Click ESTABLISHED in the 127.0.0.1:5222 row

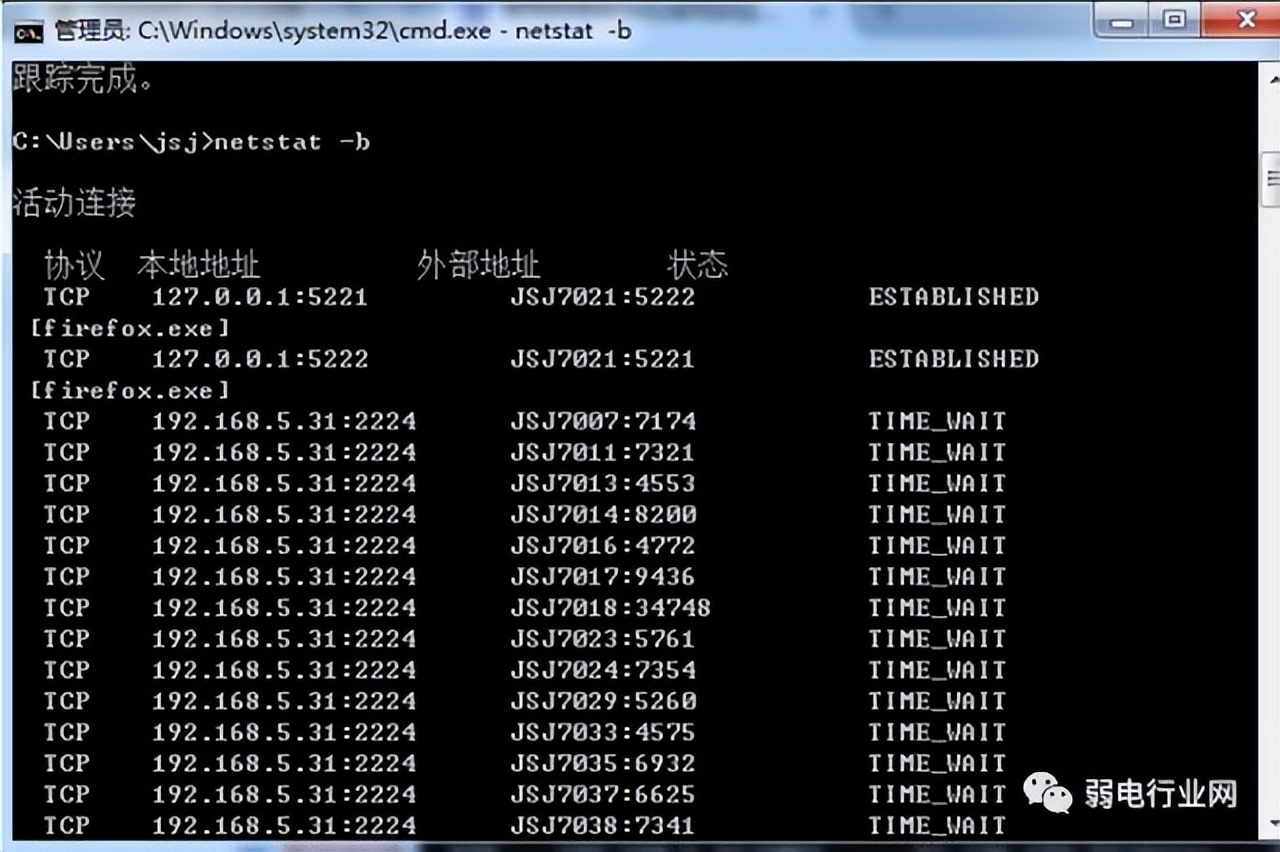(x=954, y=359)
